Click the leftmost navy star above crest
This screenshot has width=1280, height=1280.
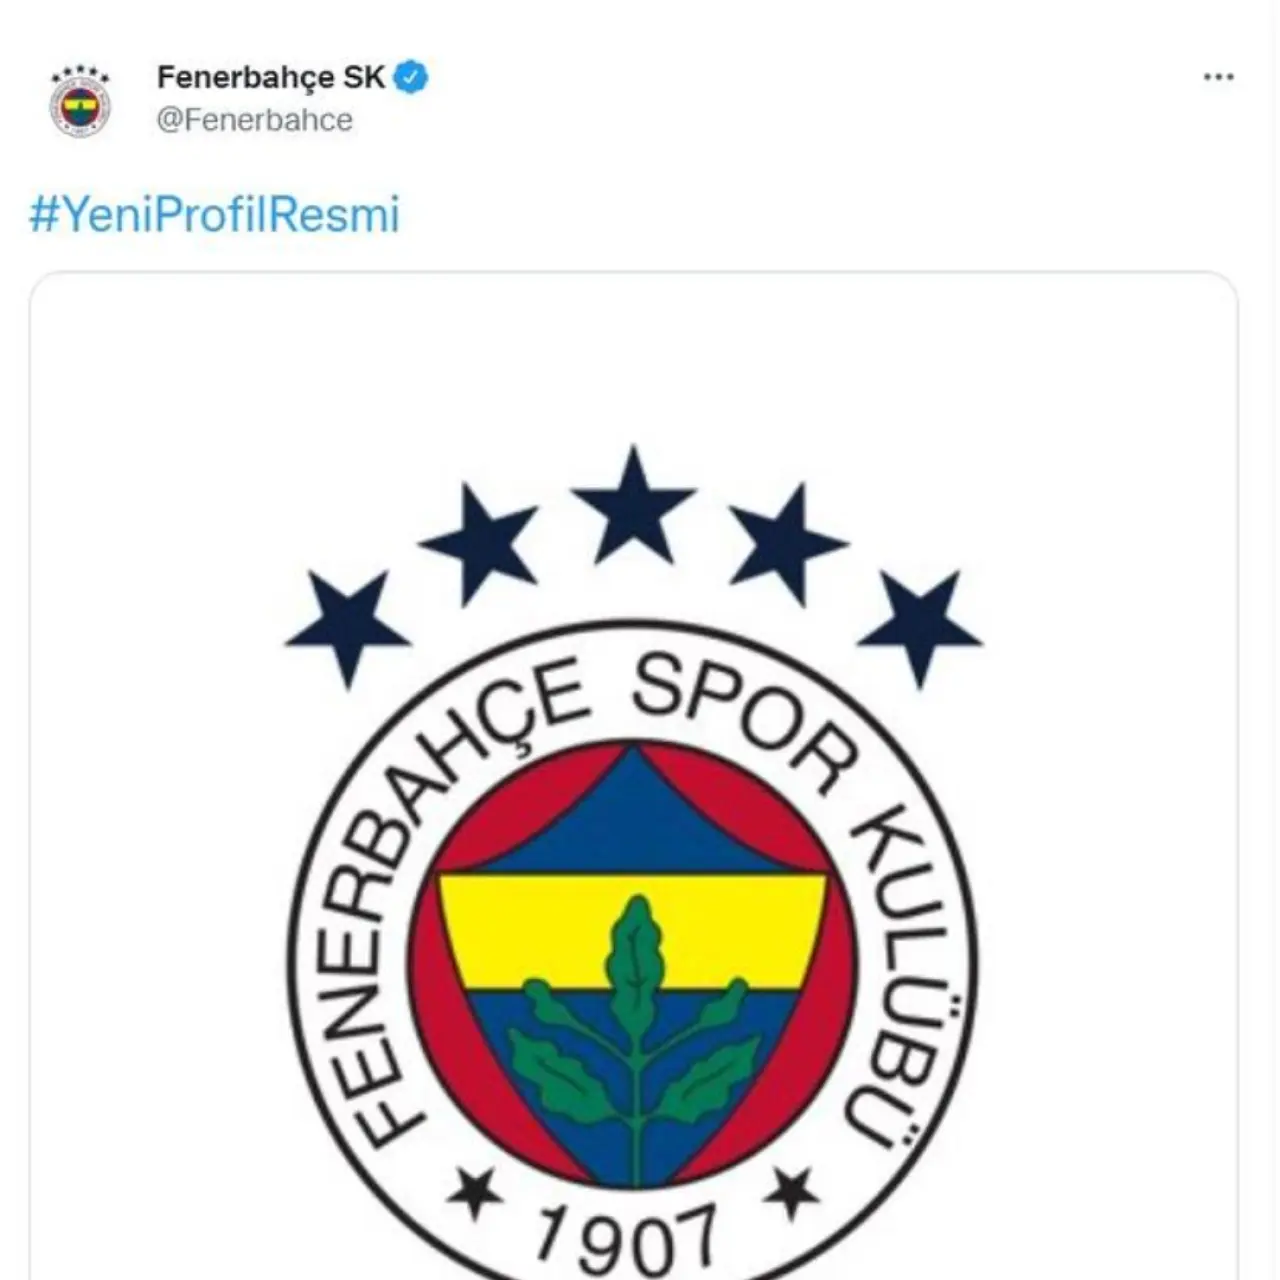[x=347, y=627]
